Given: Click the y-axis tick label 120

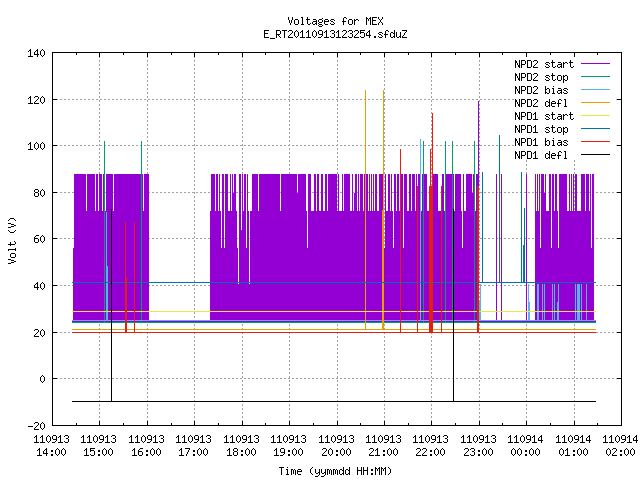Looking at the screenshot, I should coord(36,100).
